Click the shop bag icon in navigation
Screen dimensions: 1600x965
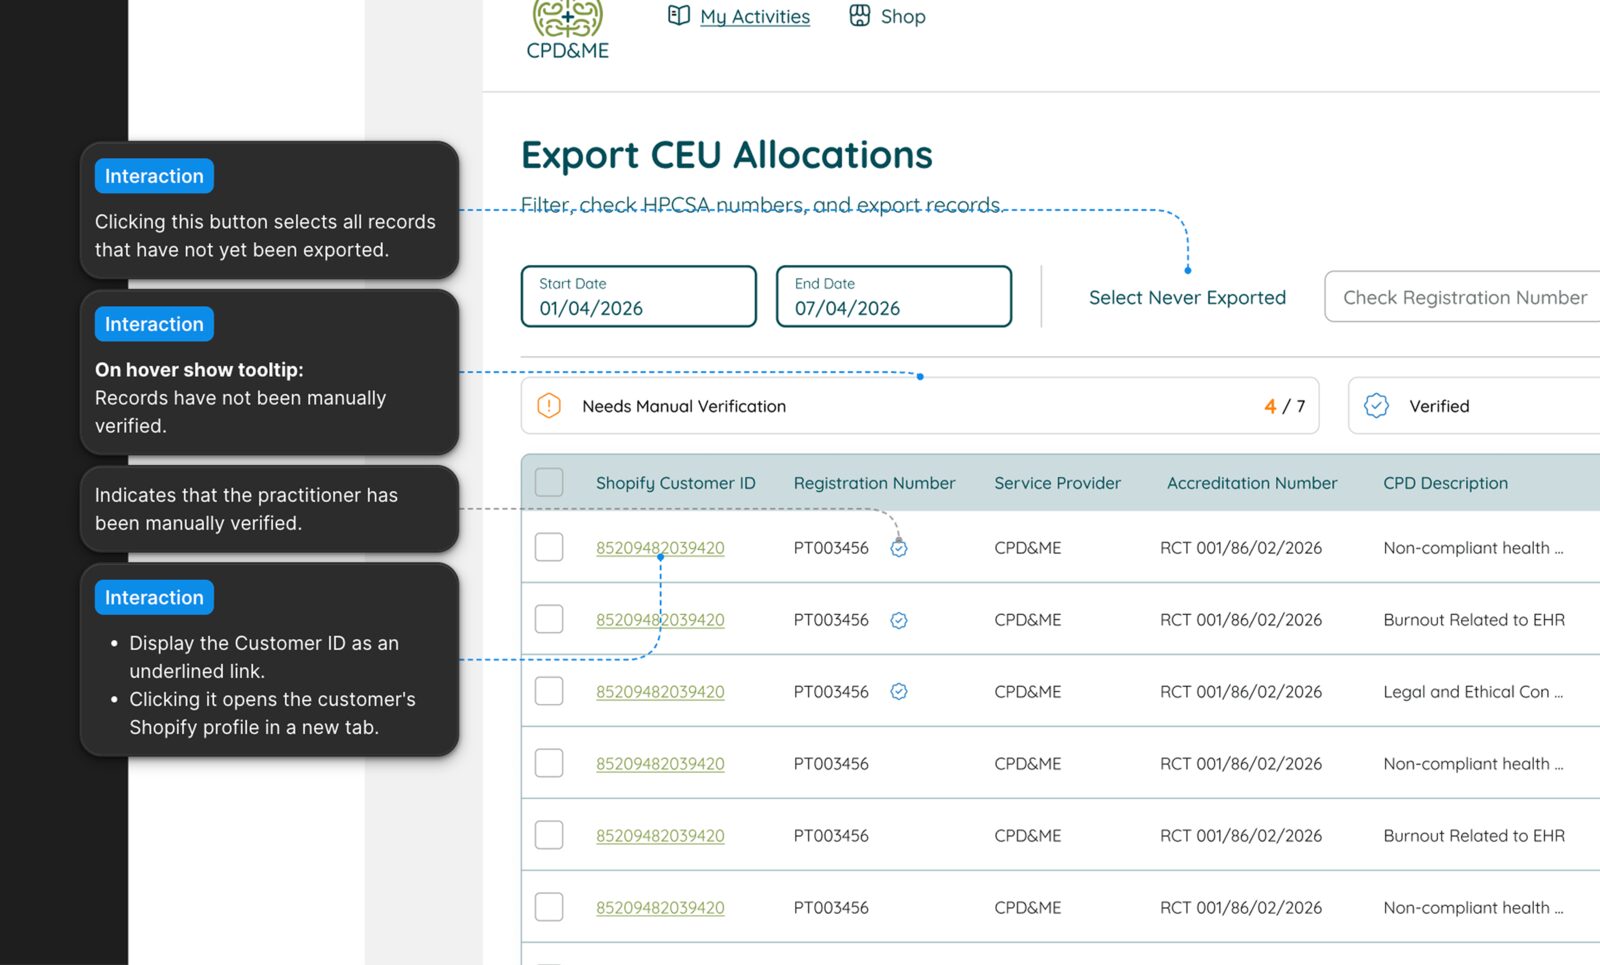(860, 15)
